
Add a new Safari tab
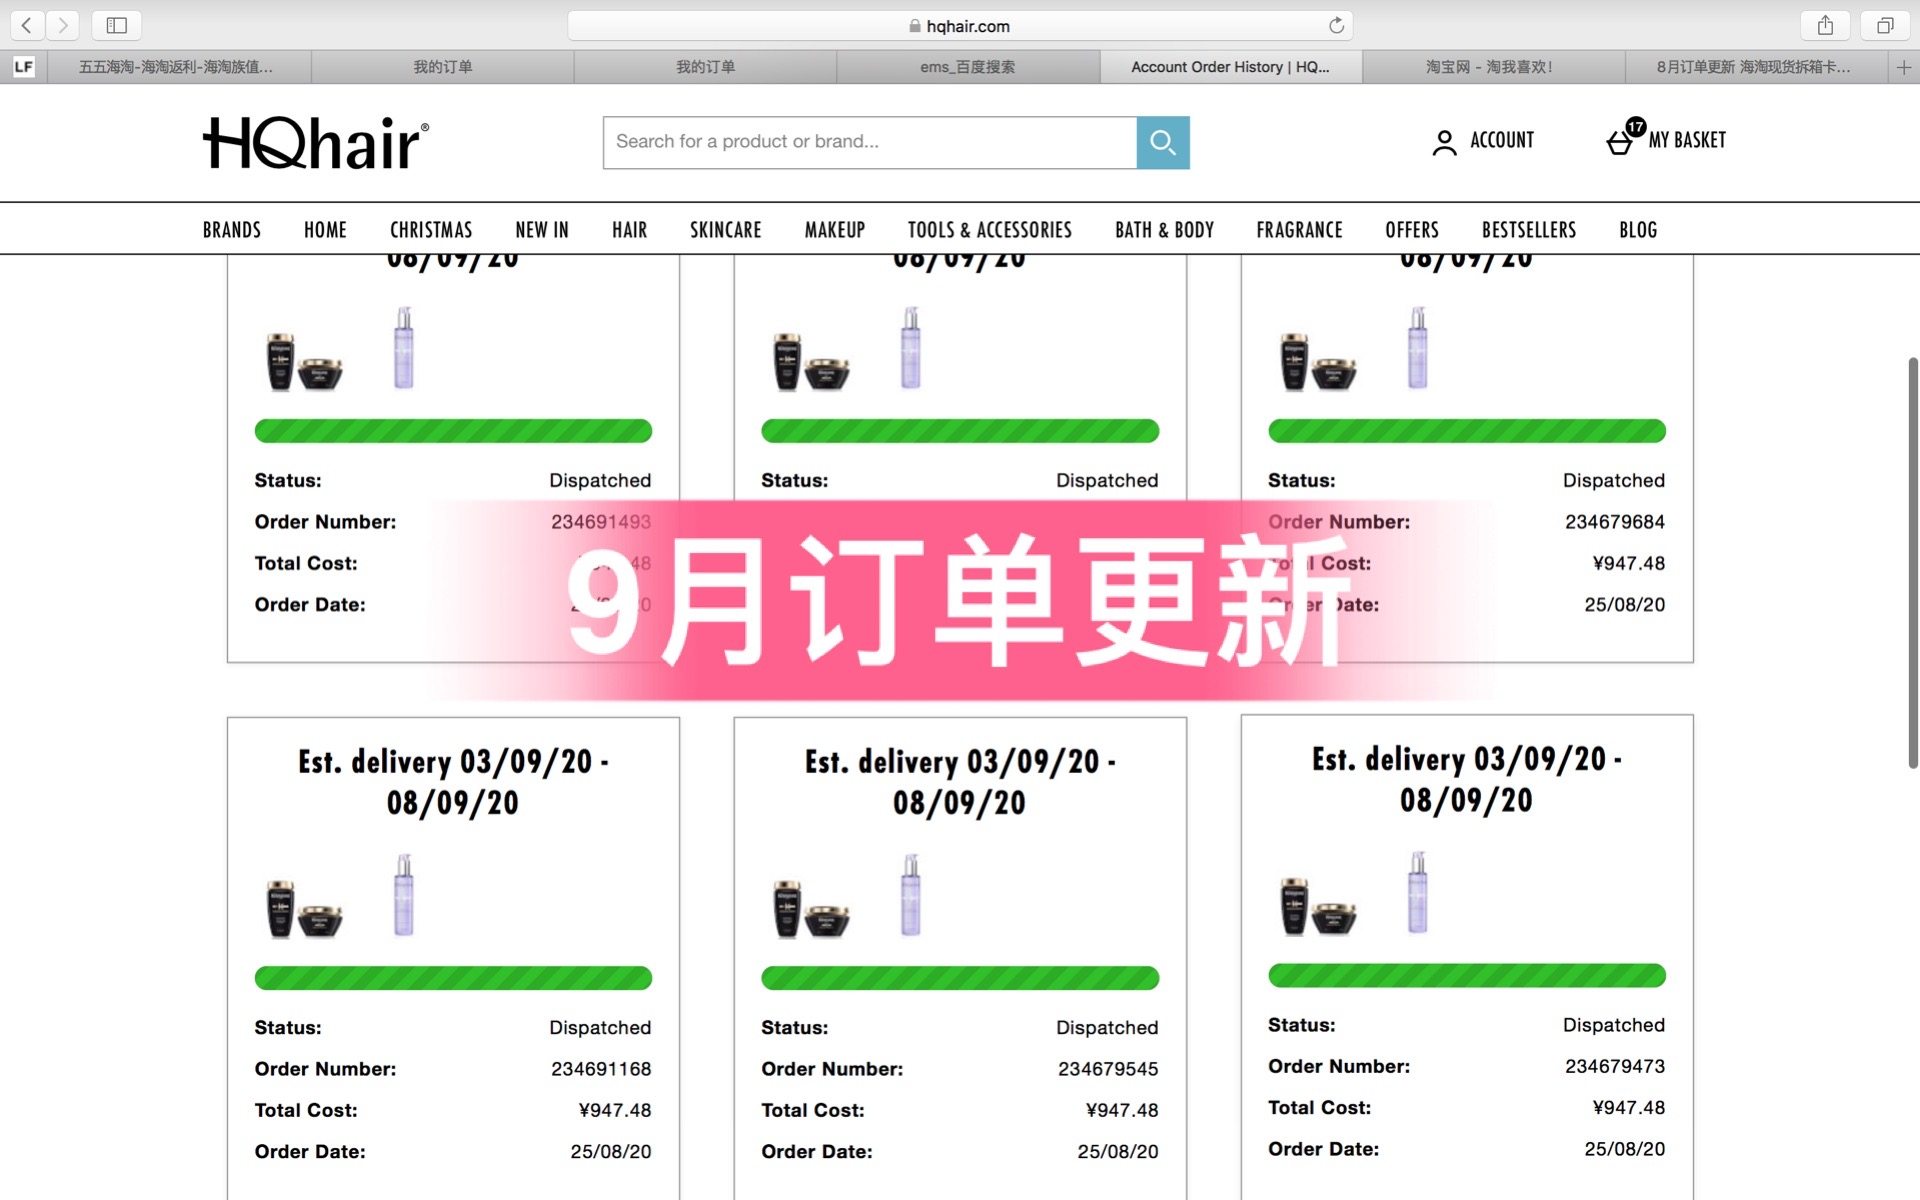(x=1903, y=67)
